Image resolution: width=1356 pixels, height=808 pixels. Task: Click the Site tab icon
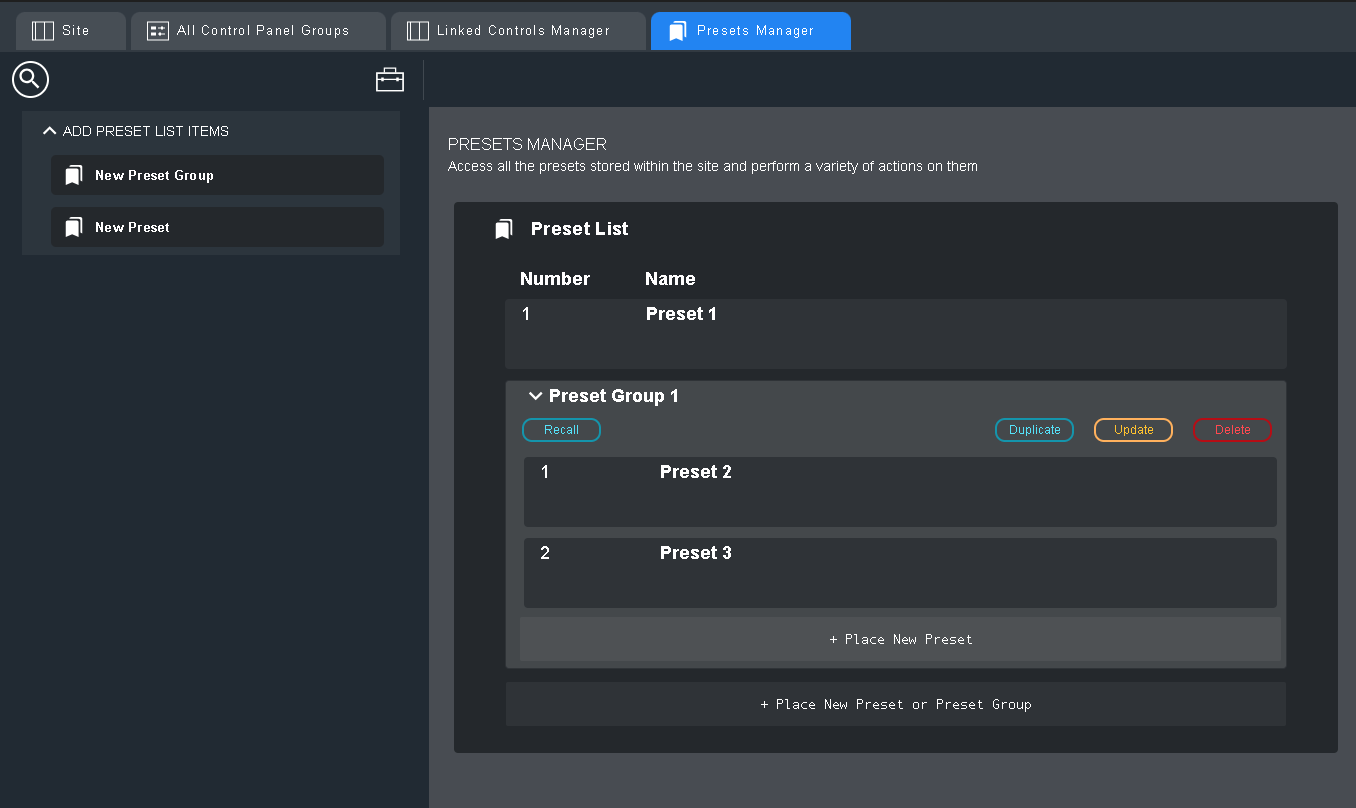coord(43,31)
